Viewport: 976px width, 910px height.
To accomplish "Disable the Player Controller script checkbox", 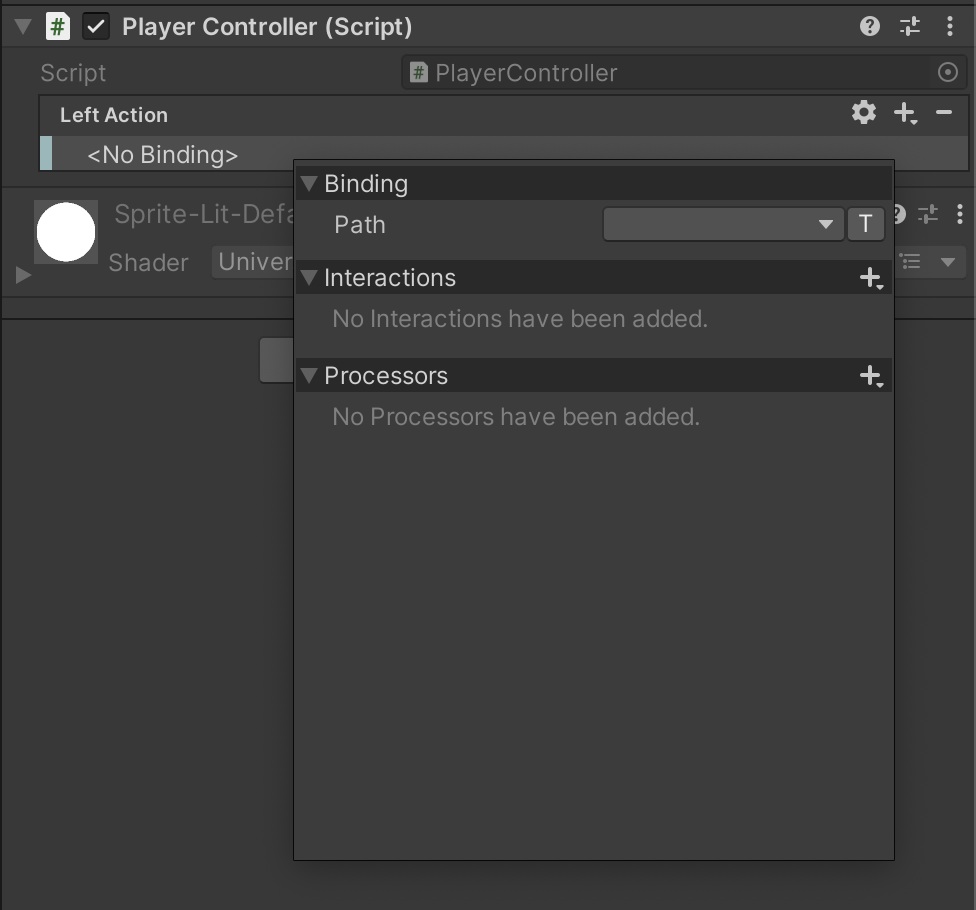I will click(96, 27).
